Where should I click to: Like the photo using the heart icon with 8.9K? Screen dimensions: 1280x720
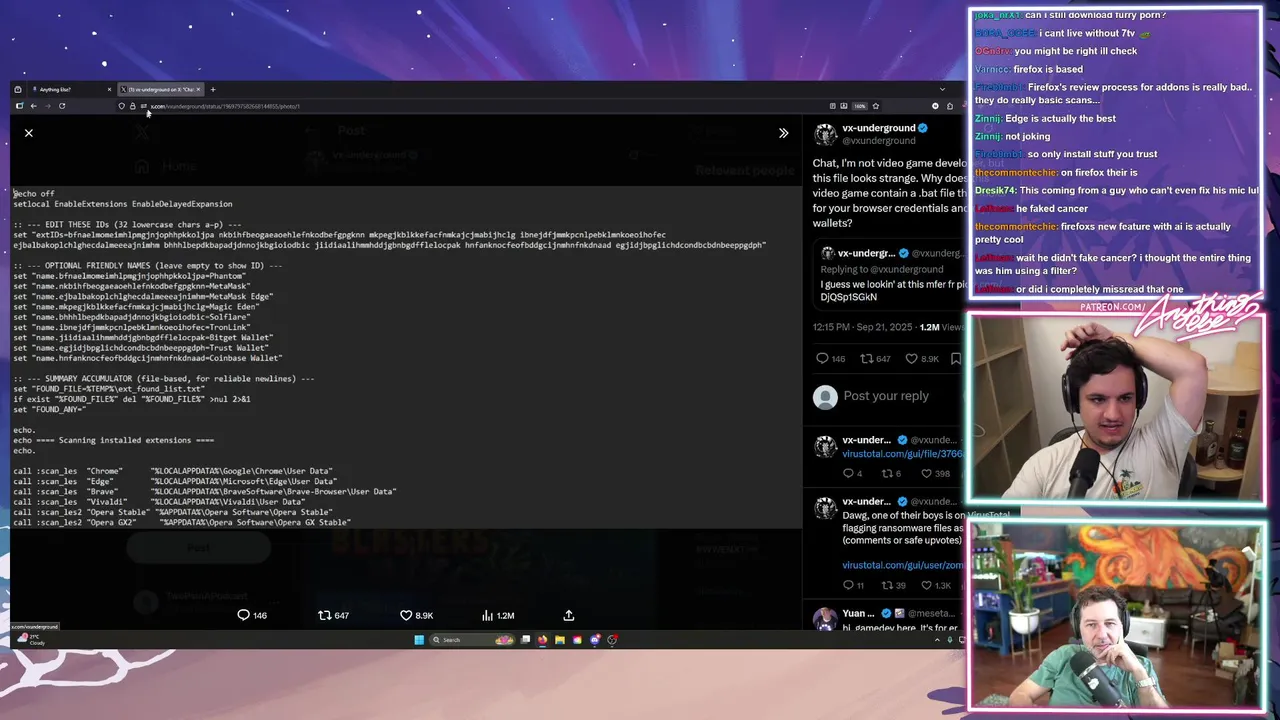406,615
